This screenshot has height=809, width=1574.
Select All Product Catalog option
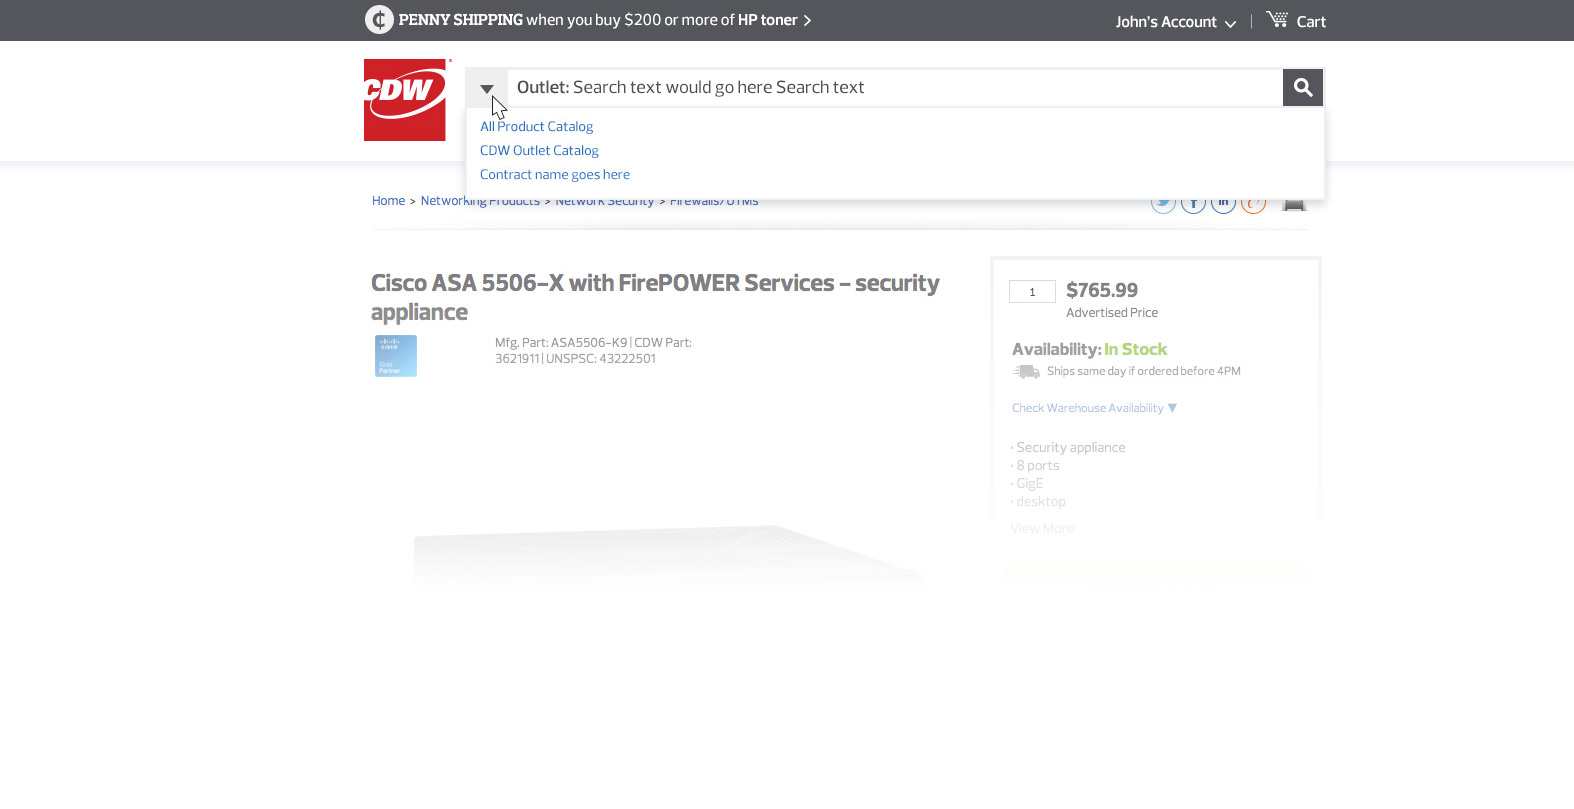tap(536, 127)
